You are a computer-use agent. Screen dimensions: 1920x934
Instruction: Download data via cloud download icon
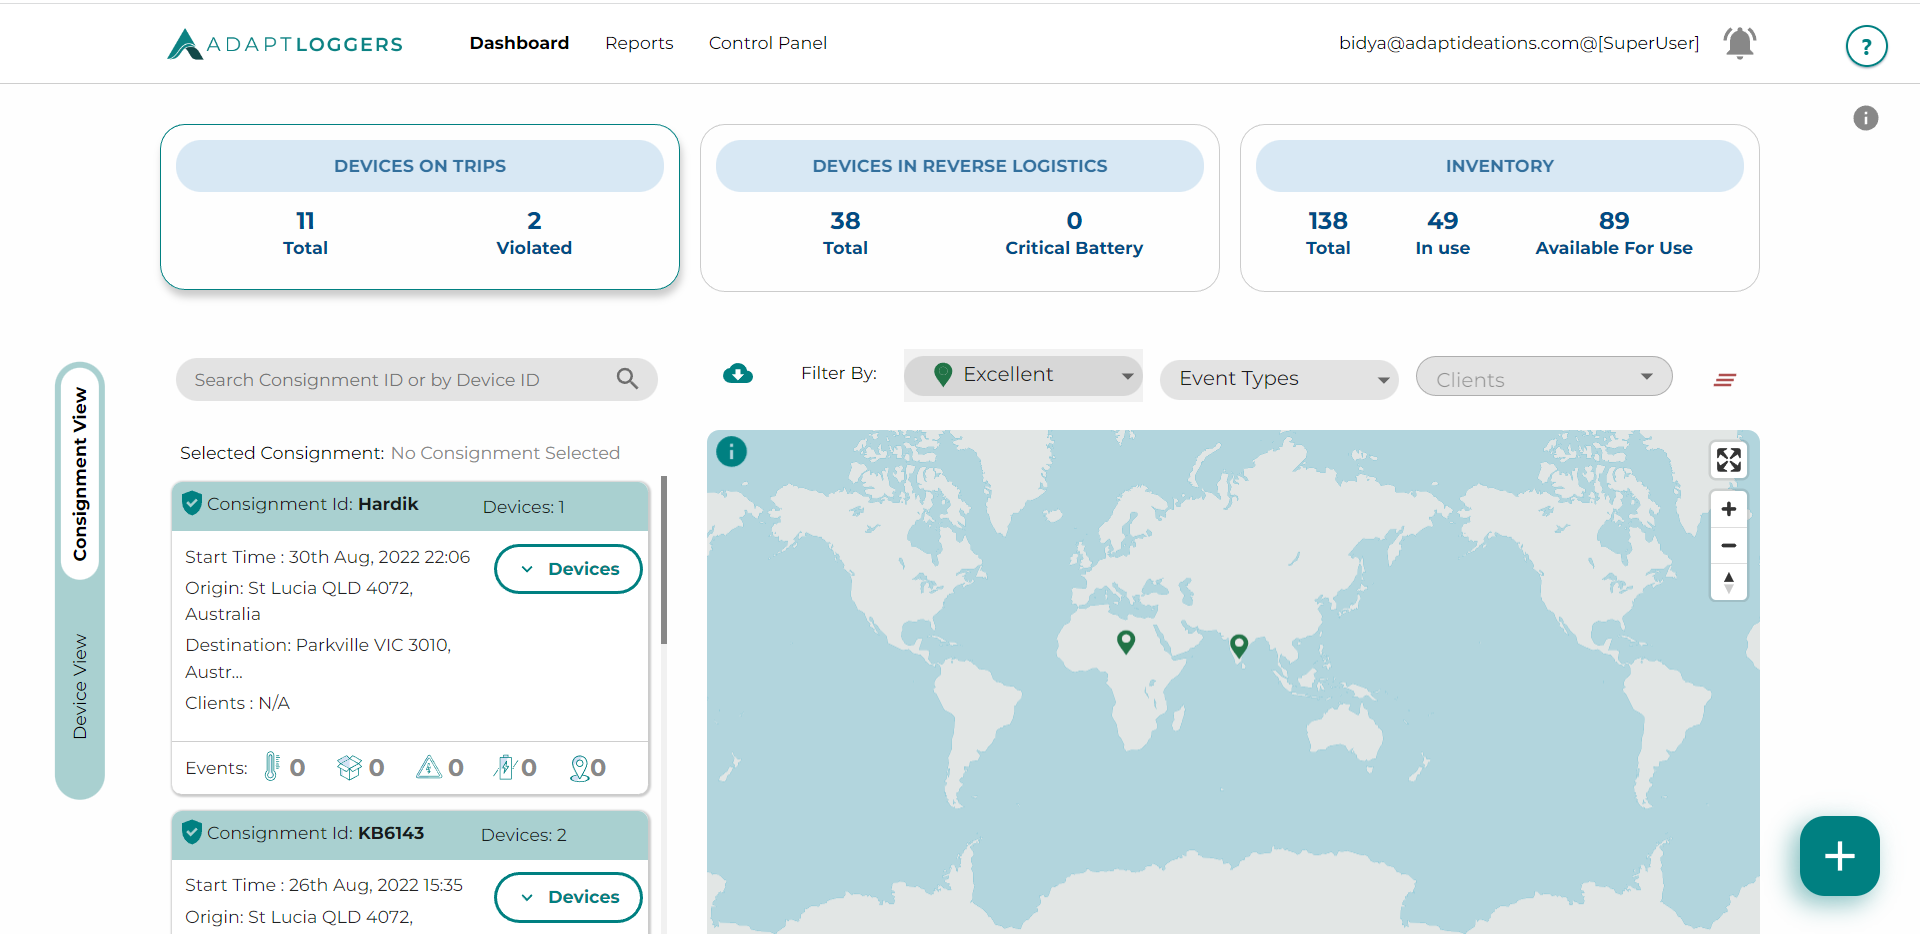click(x=738, y=373)
